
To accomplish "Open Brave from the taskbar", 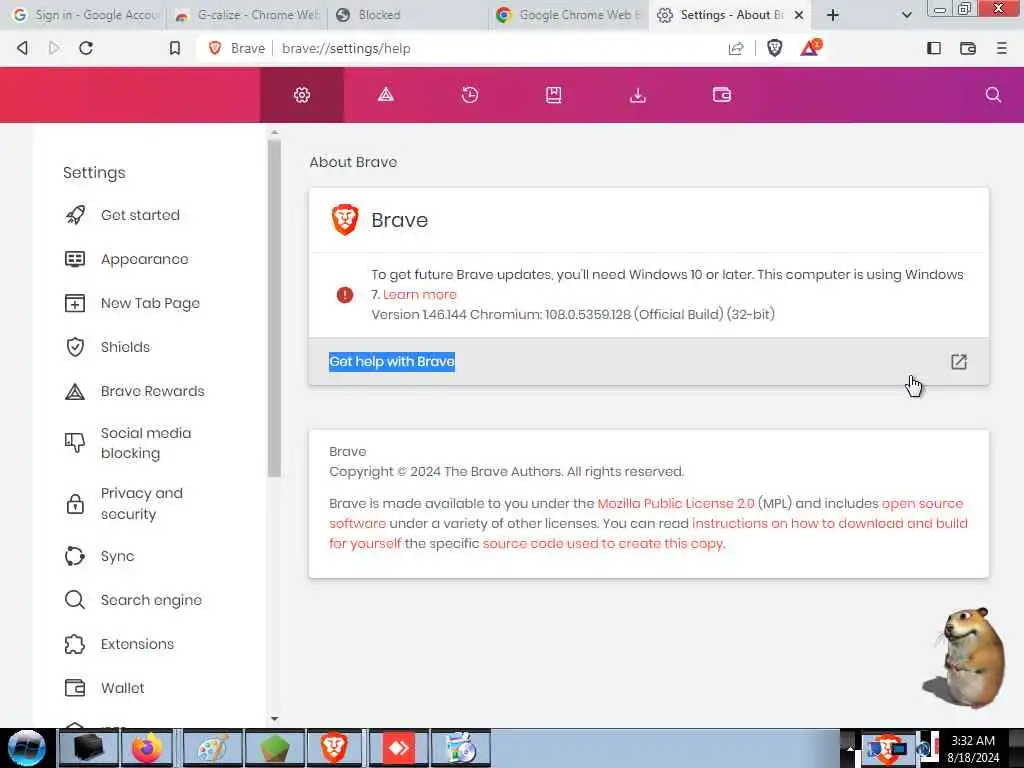I will click(334, 748).
